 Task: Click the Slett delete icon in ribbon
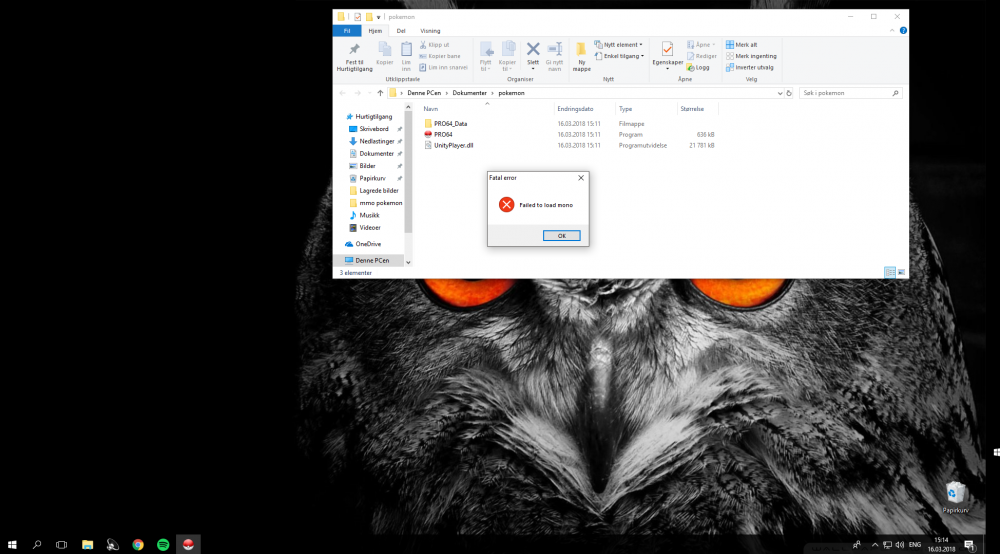[533, 51]
